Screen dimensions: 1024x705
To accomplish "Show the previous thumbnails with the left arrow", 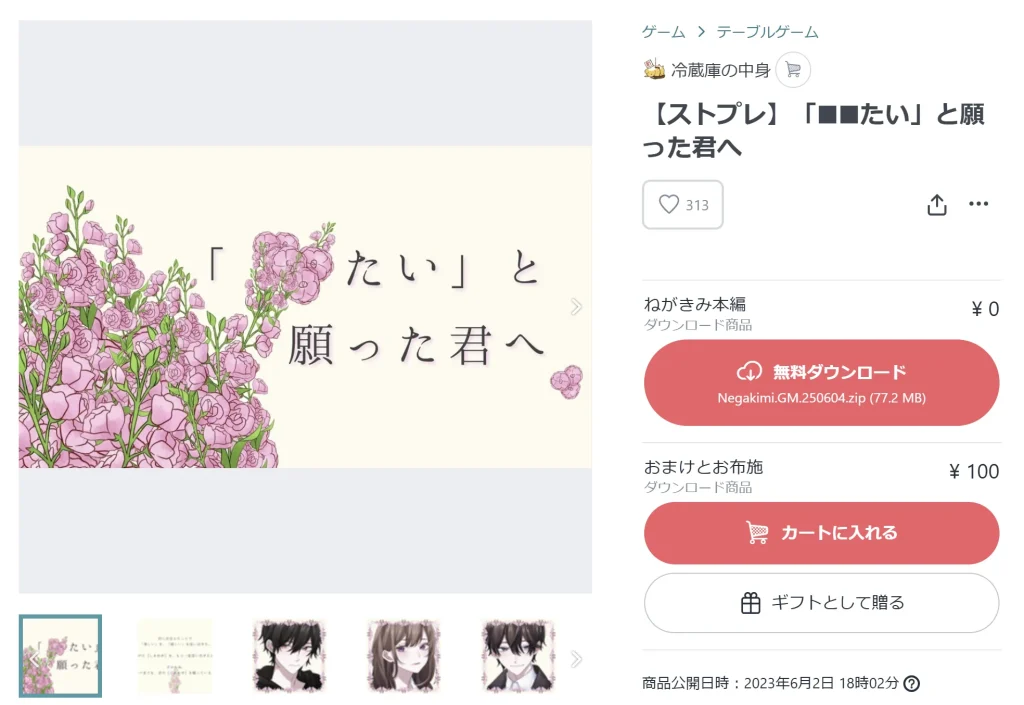I will click(x=34, y=659).
